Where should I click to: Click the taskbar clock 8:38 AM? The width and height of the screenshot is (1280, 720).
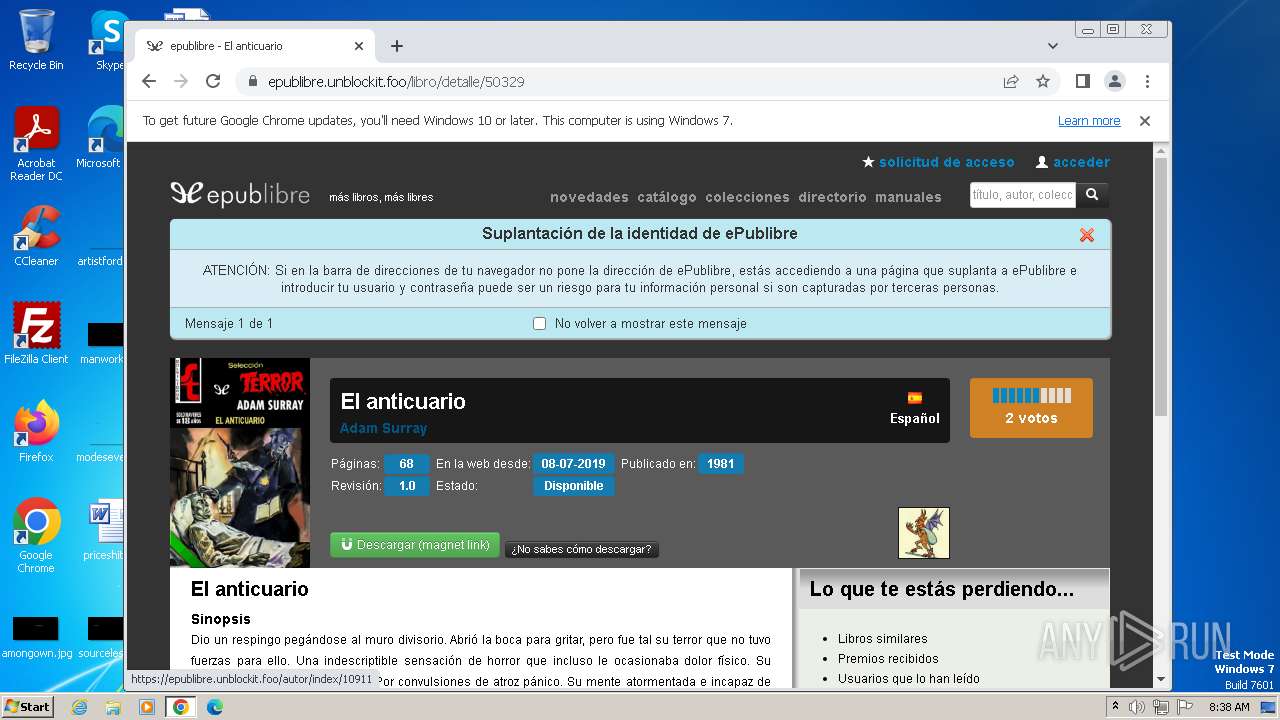[1229, 707]
